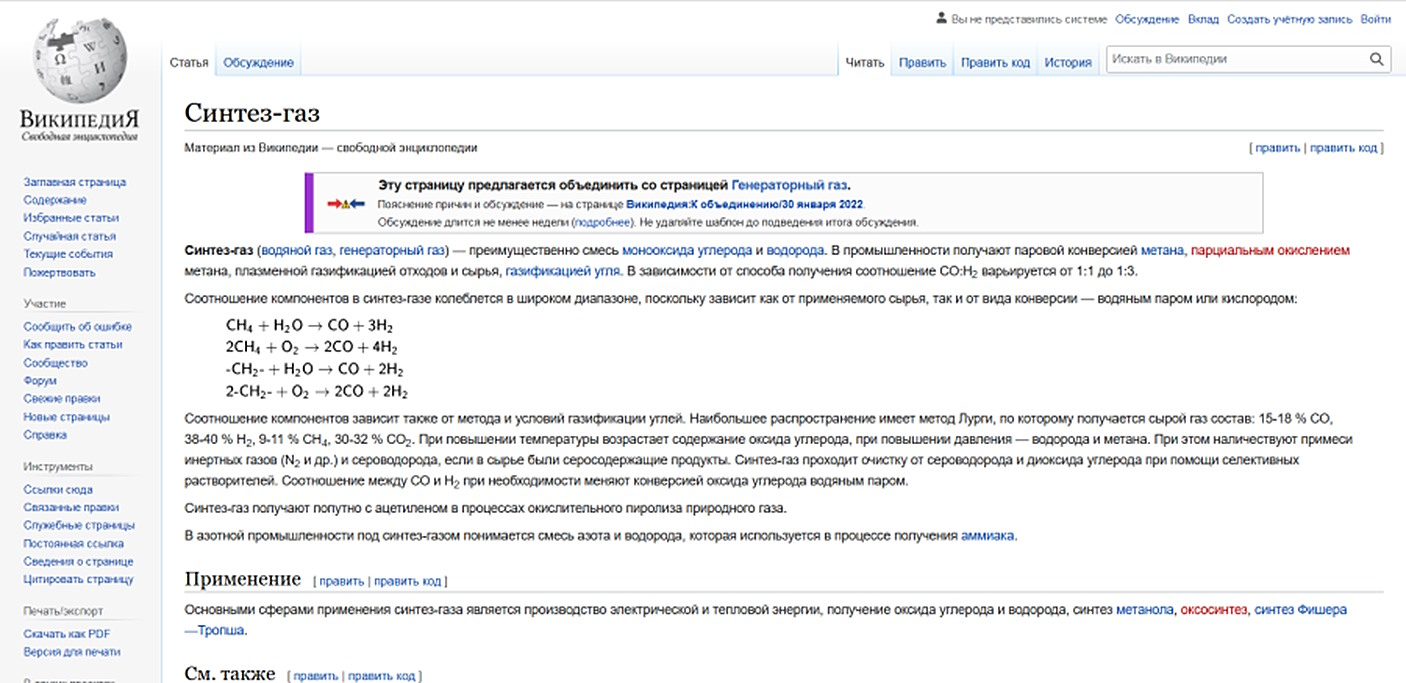
Task: Switch to the Обсуждение tab
Action: (258, 62)
